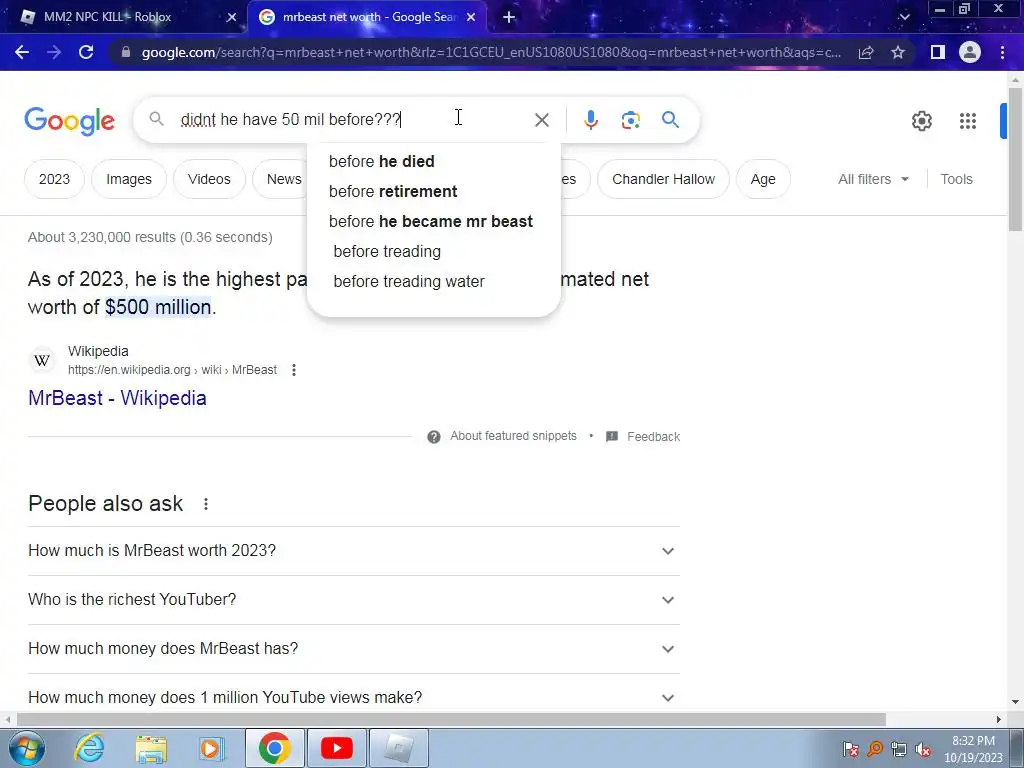Open the Roblox taskbar icon

[x=399, y=748]
